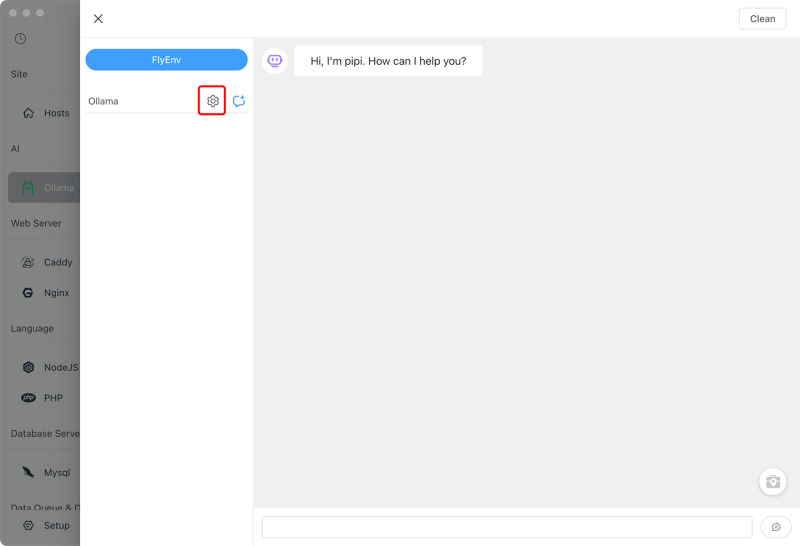Open the Caddy web server item
Image resolution: width=800 pixels, height=546 pixels.
44,262
